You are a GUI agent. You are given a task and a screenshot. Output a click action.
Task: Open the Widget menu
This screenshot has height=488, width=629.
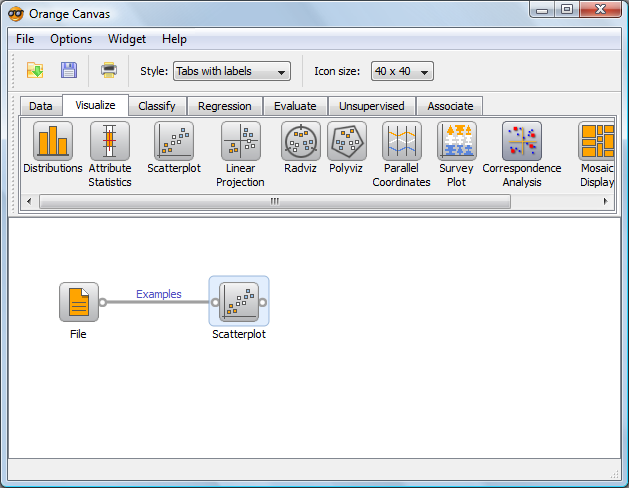[x=127, y=39]
